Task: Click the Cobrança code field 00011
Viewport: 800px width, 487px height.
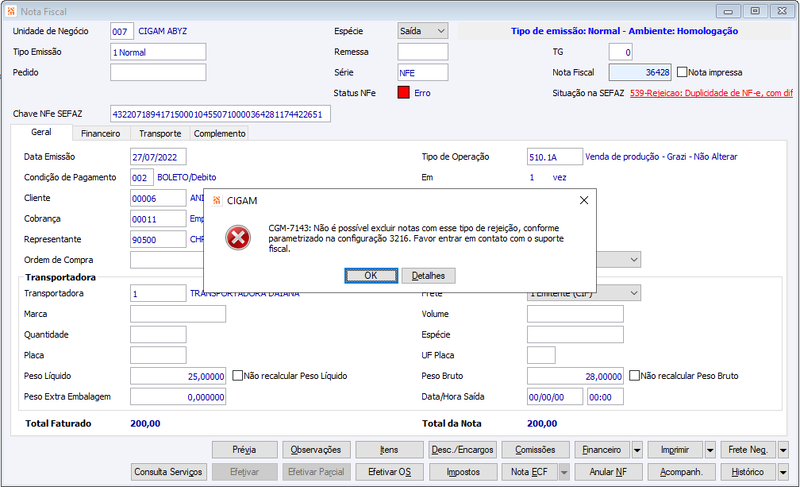Action: pos(158,219)
